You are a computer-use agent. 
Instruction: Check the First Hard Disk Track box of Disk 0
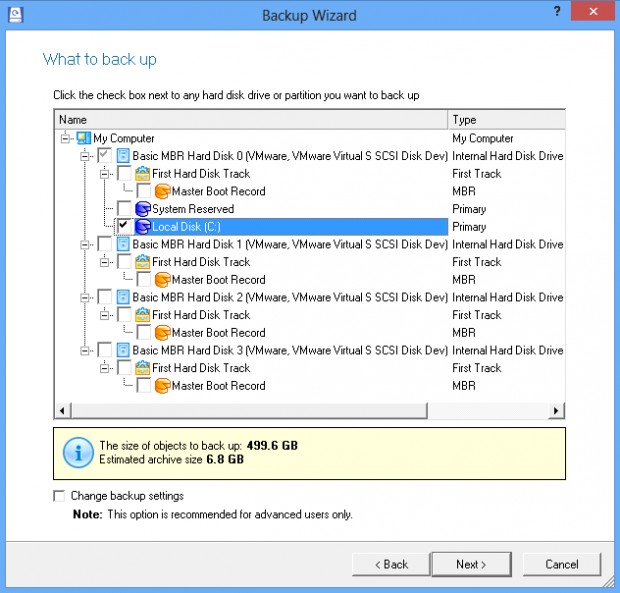coord(124,174)
